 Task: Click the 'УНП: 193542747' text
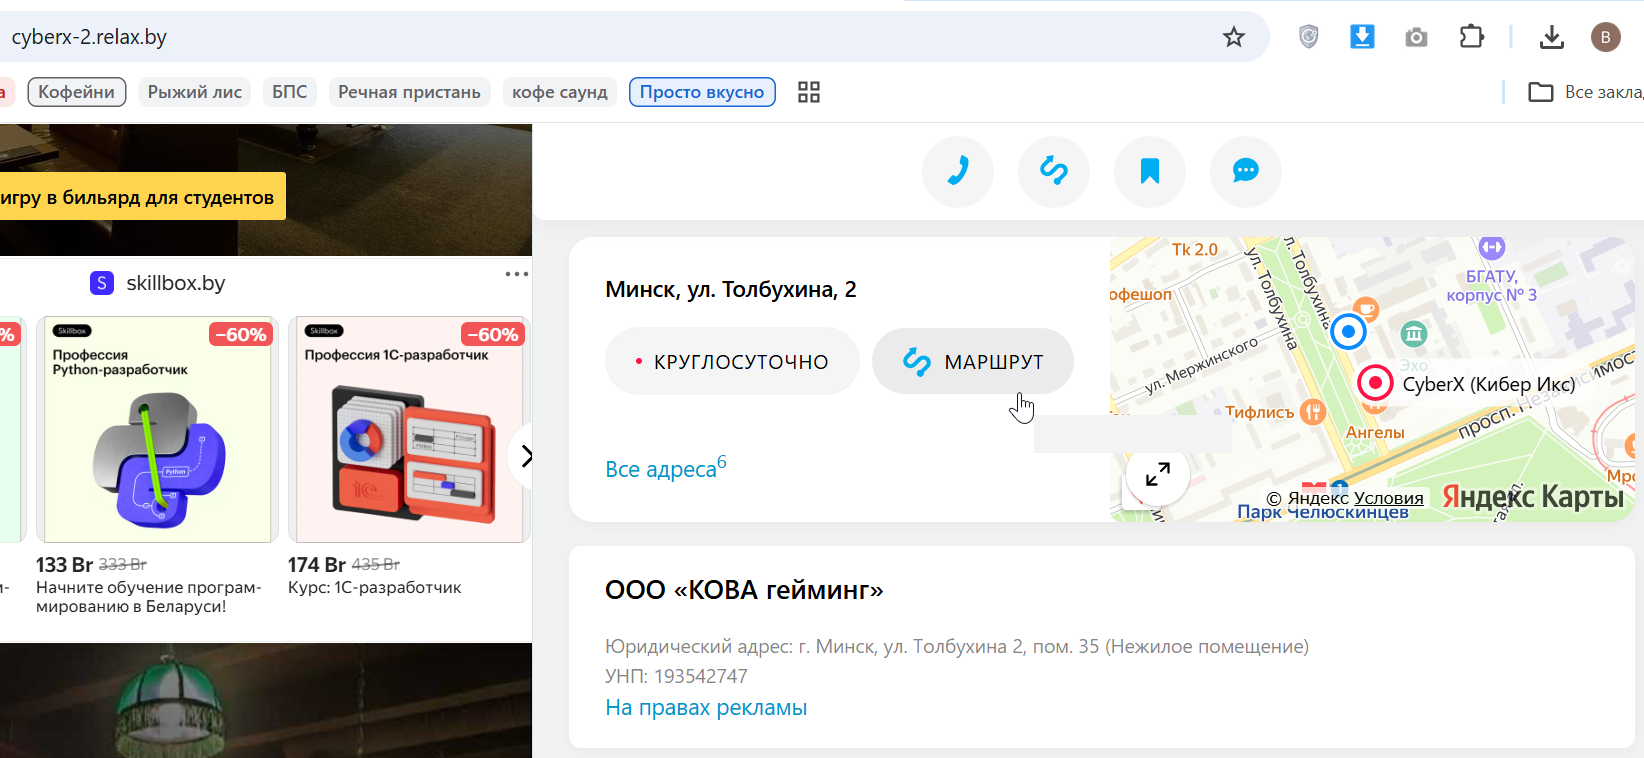676,677
